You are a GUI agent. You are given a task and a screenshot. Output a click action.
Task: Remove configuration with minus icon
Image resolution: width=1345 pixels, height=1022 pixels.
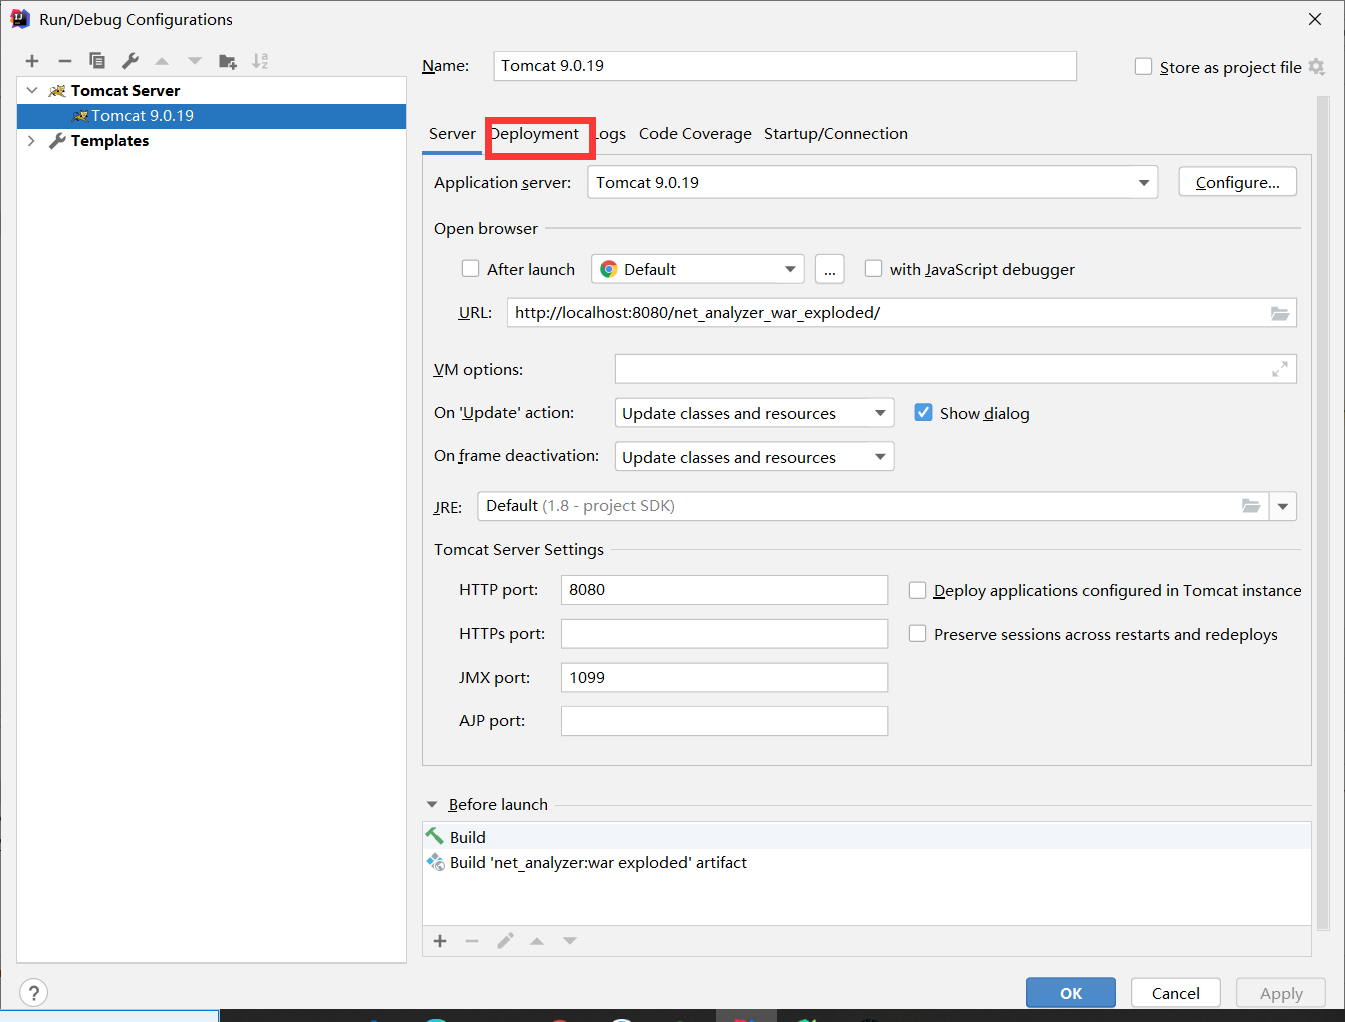click(65, 61)
